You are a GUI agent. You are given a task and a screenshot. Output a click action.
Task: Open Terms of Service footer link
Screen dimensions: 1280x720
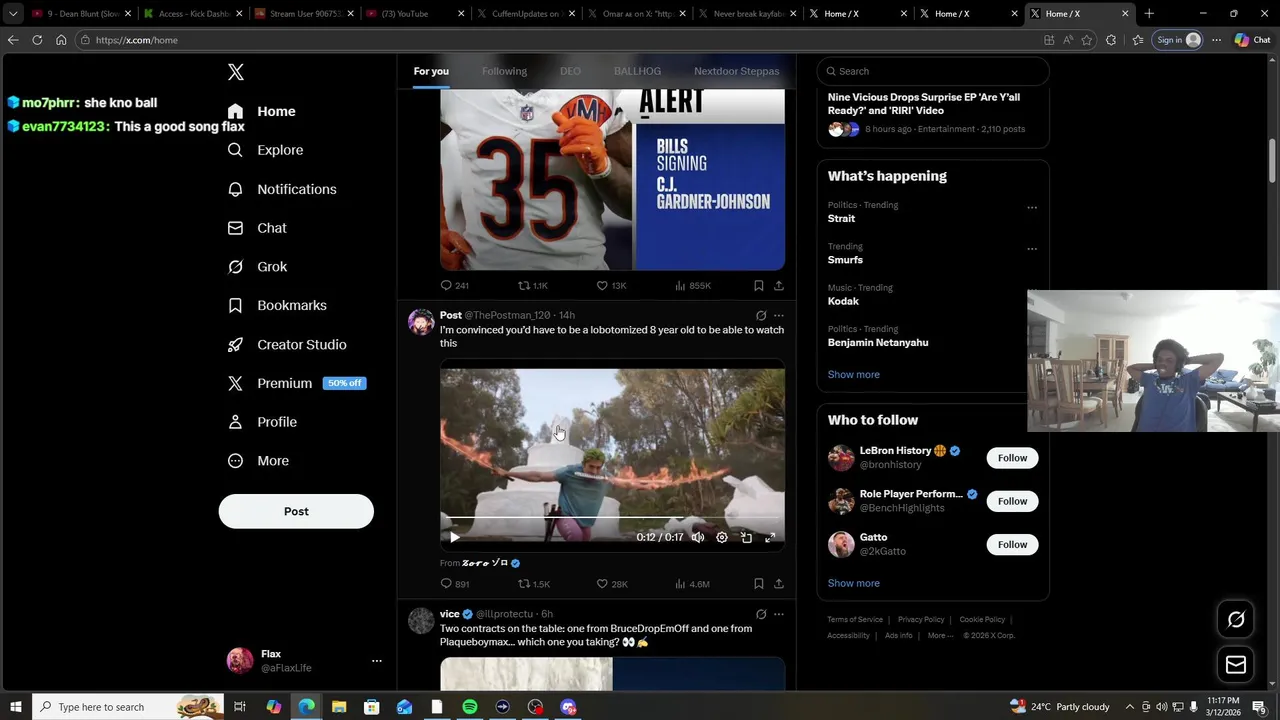(855, 620)
